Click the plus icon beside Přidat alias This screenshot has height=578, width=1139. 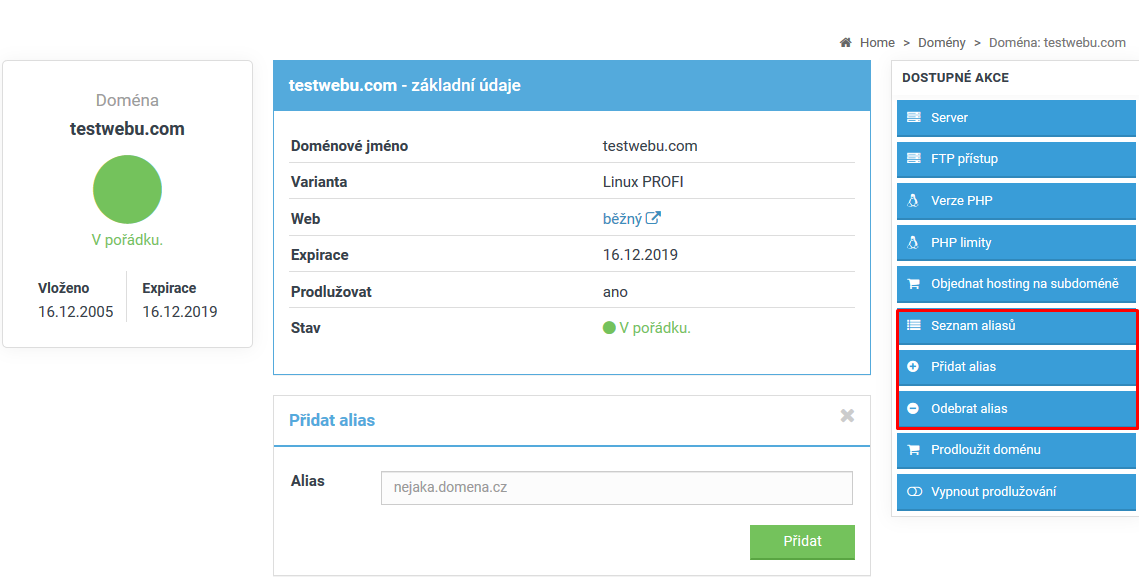[913, 367]
